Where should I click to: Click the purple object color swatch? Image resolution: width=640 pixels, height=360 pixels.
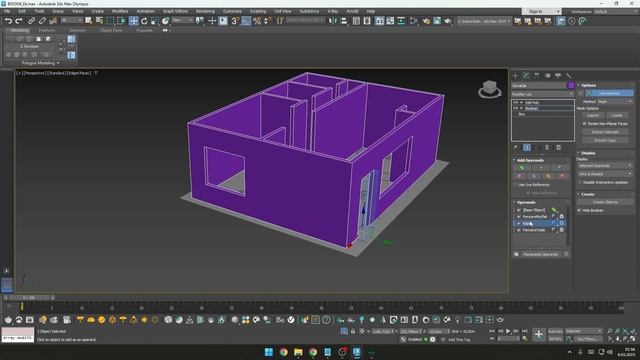tap(571, 85)
